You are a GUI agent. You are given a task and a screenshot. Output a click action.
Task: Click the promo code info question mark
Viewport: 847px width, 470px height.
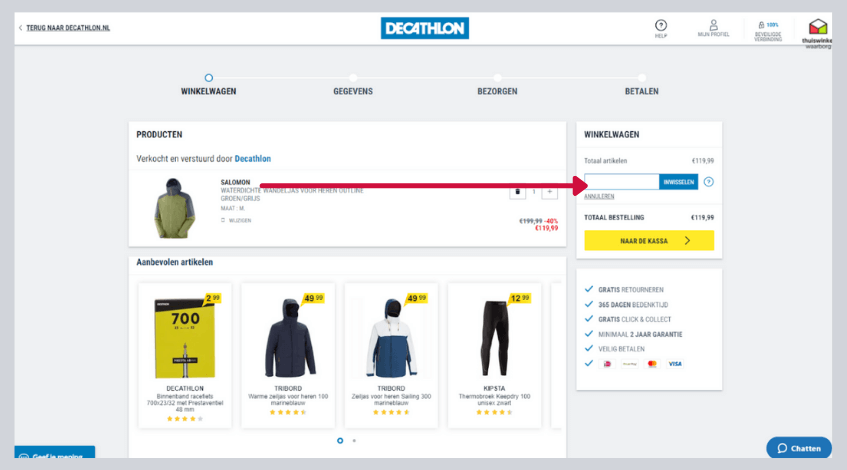708,182
